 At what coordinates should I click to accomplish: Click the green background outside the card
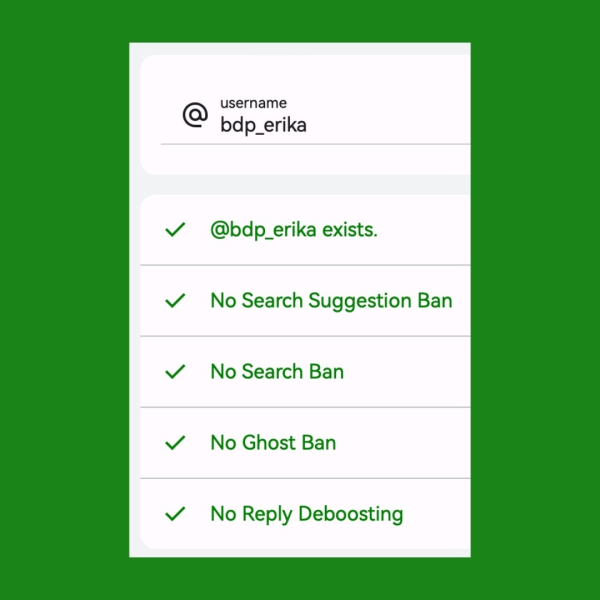pos(60,300)
